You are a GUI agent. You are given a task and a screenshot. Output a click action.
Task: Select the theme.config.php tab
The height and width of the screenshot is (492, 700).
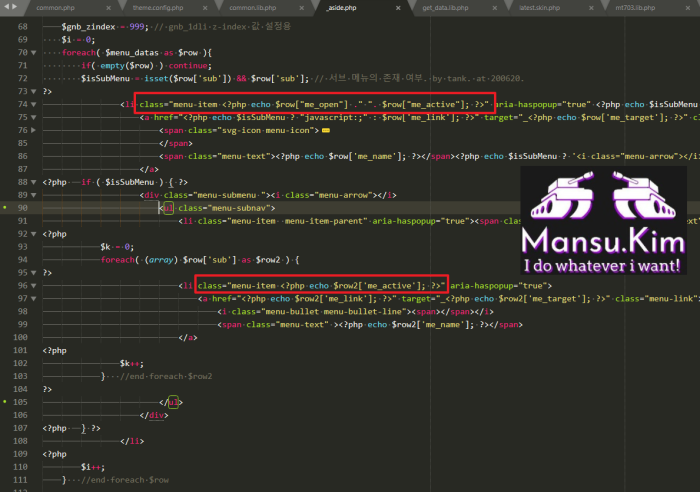click(155, 8)
